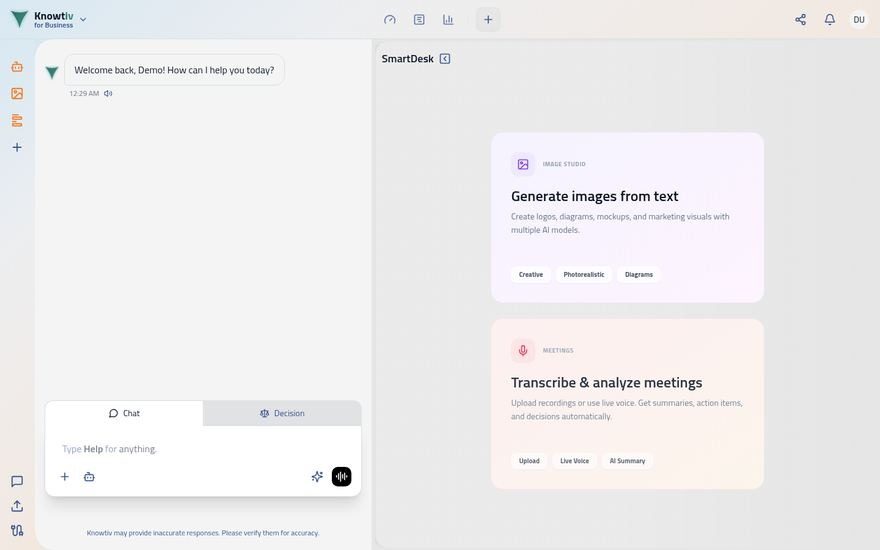Select the Photorealistic tag

click(x=584, y=274)
